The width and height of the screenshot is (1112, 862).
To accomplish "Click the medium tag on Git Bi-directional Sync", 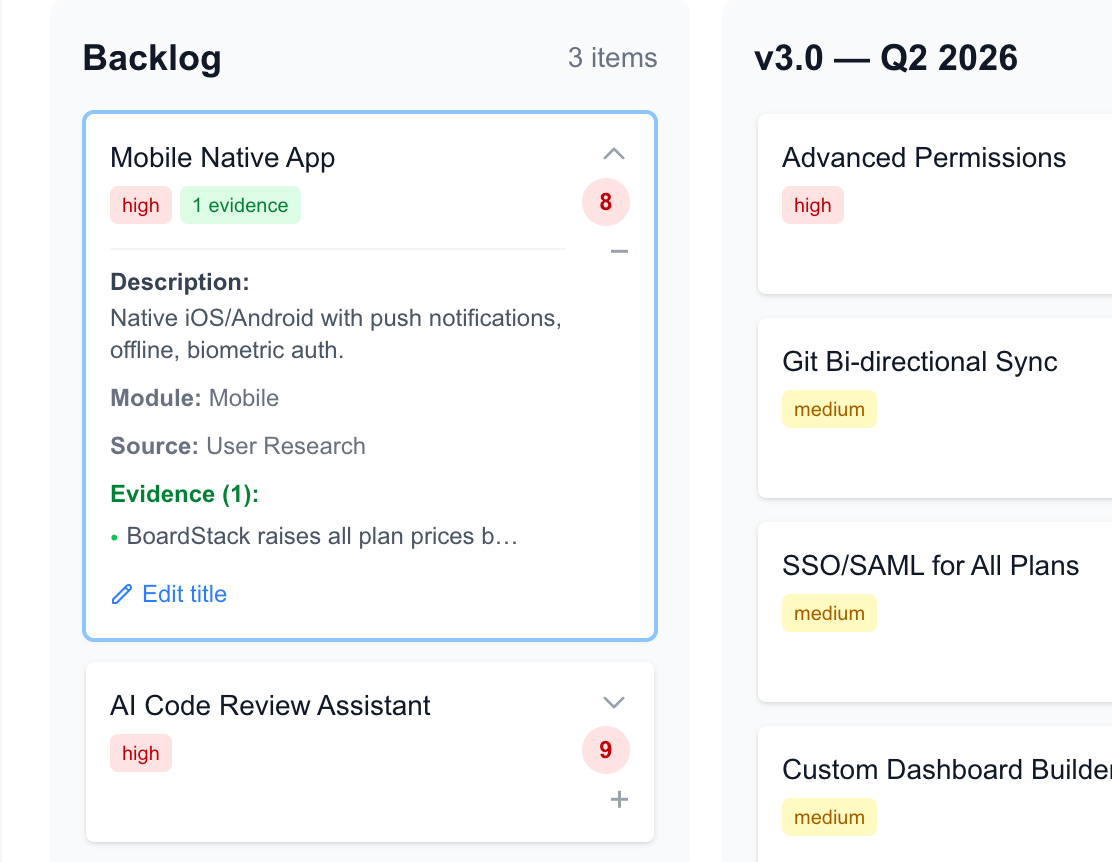I will click(829, 409).
